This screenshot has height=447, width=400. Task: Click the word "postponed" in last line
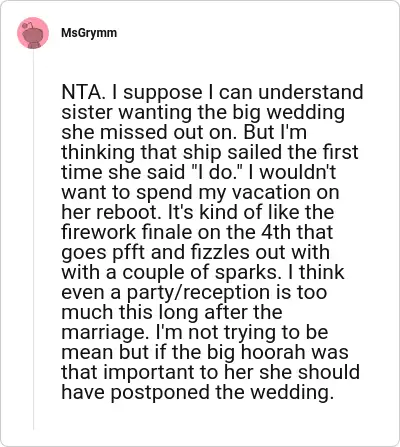(x=161, y=392)
